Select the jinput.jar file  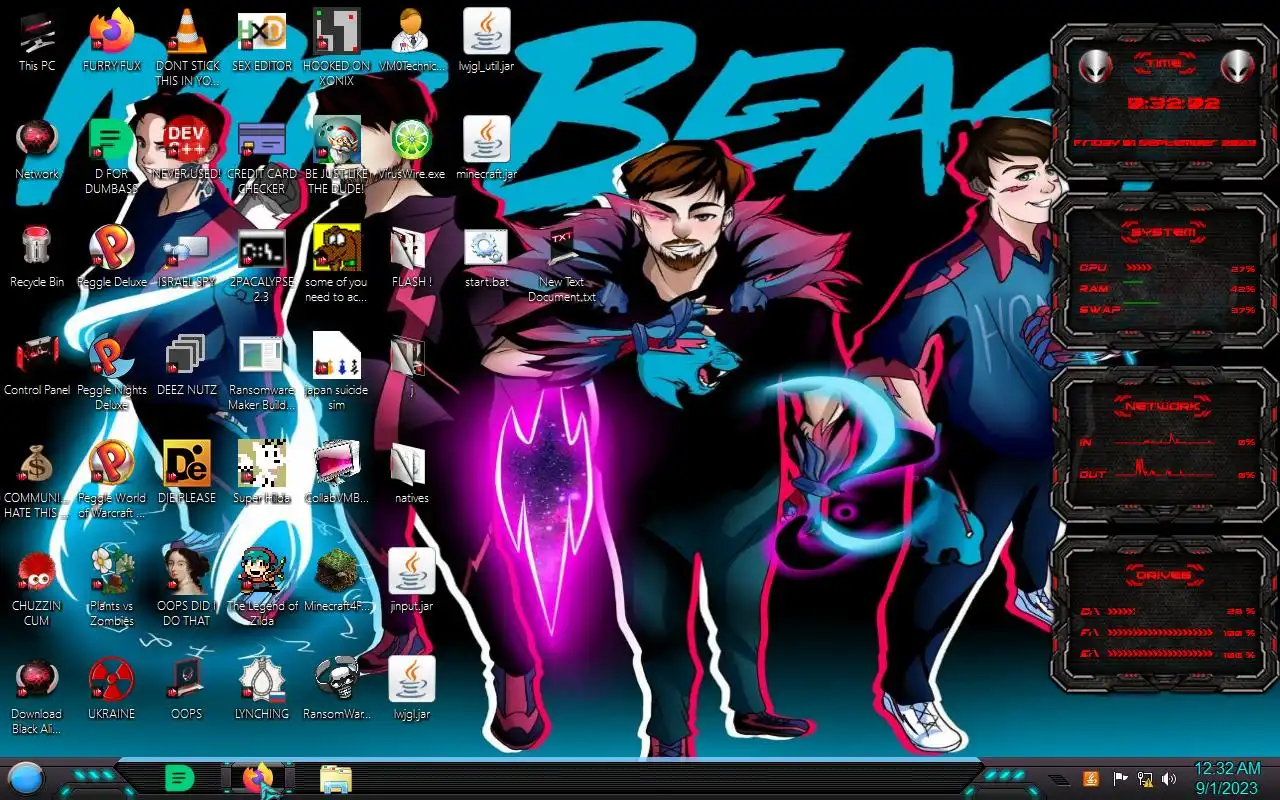[411, 581]
